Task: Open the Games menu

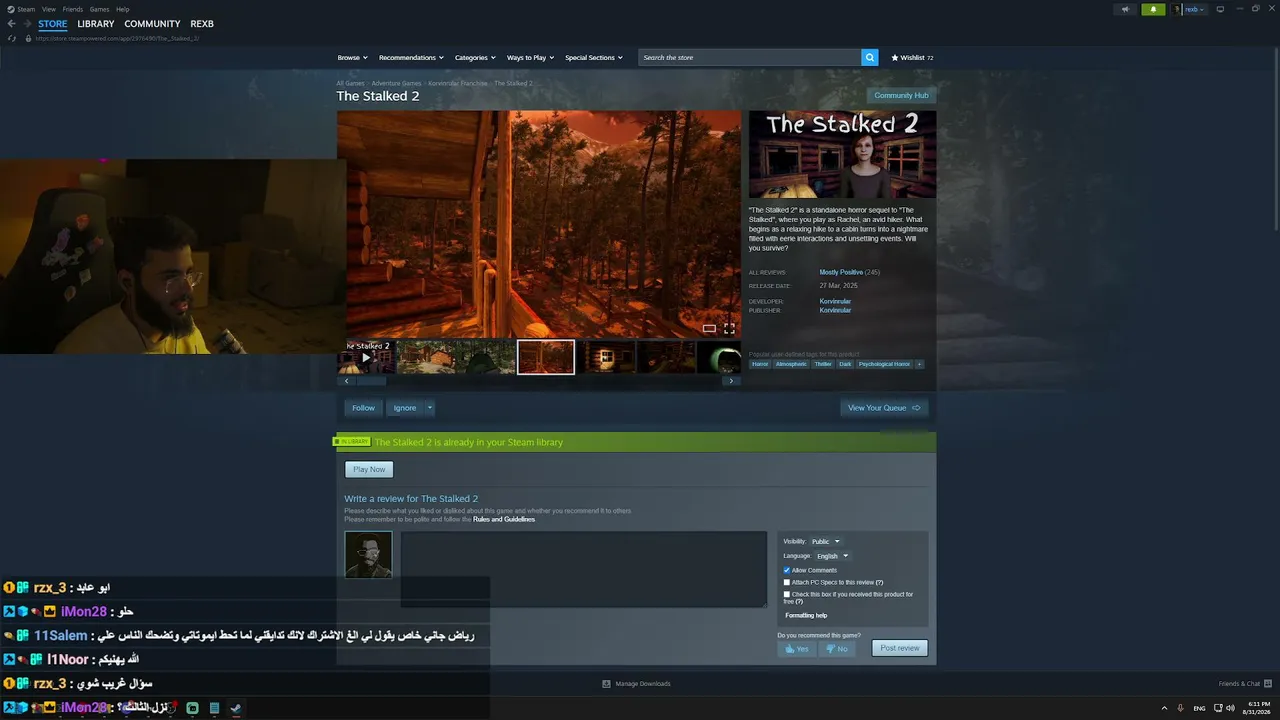Action: point(100,9)
